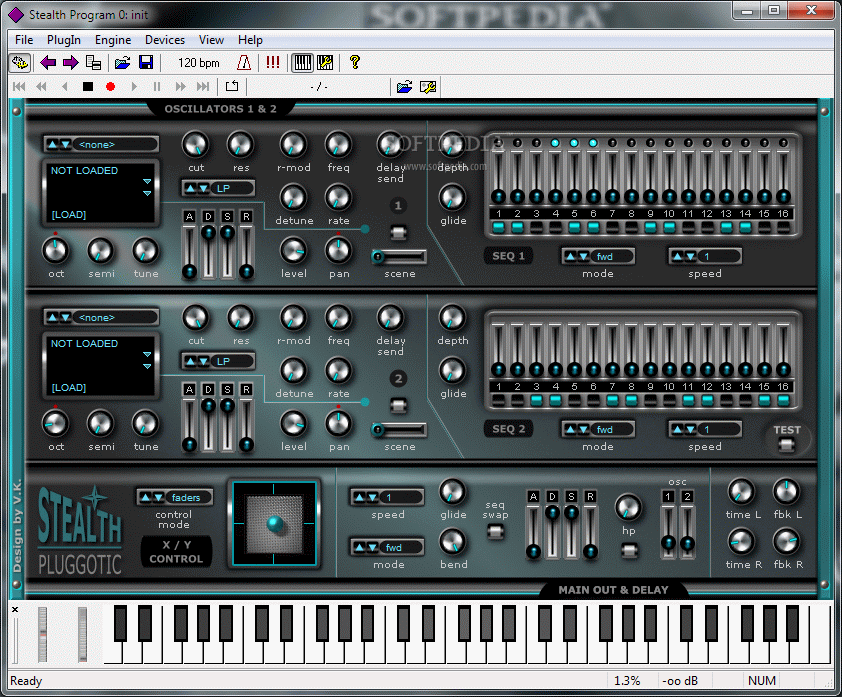This screenshot has height=697, width=842.
Task: Click the oscillator 2 detune knob
Action: click(x=294, y=371)
